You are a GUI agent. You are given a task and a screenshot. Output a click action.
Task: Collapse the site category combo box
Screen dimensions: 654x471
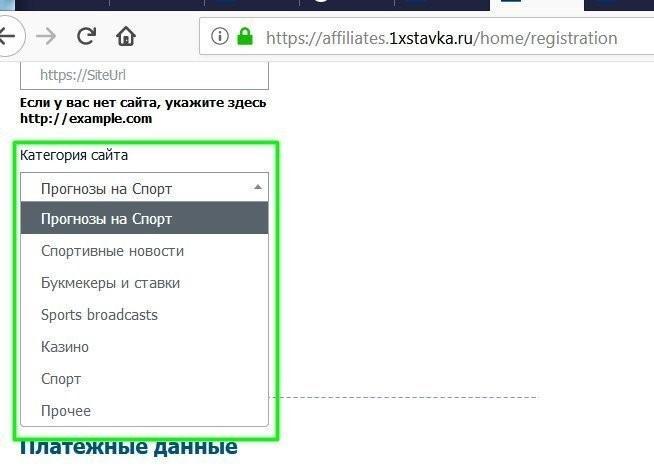pos(144,188)
